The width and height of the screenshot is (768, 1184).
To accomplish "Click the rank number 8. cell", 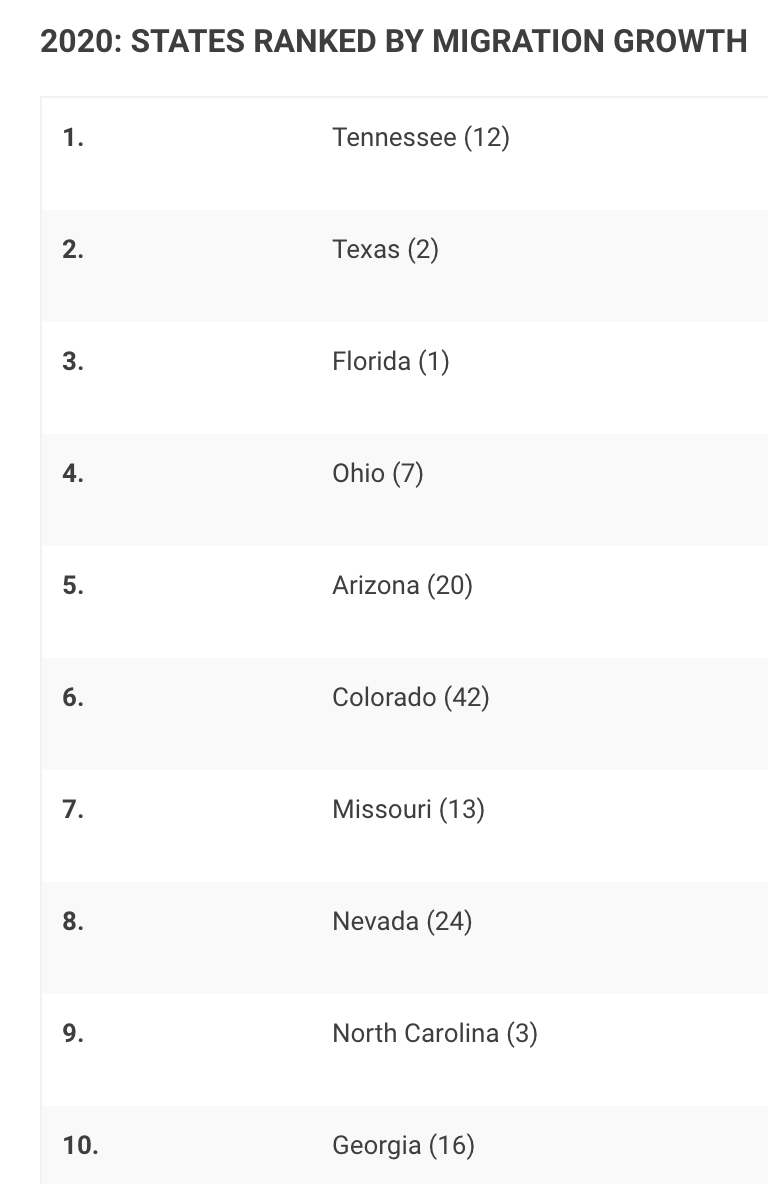I will click(73, 921).
